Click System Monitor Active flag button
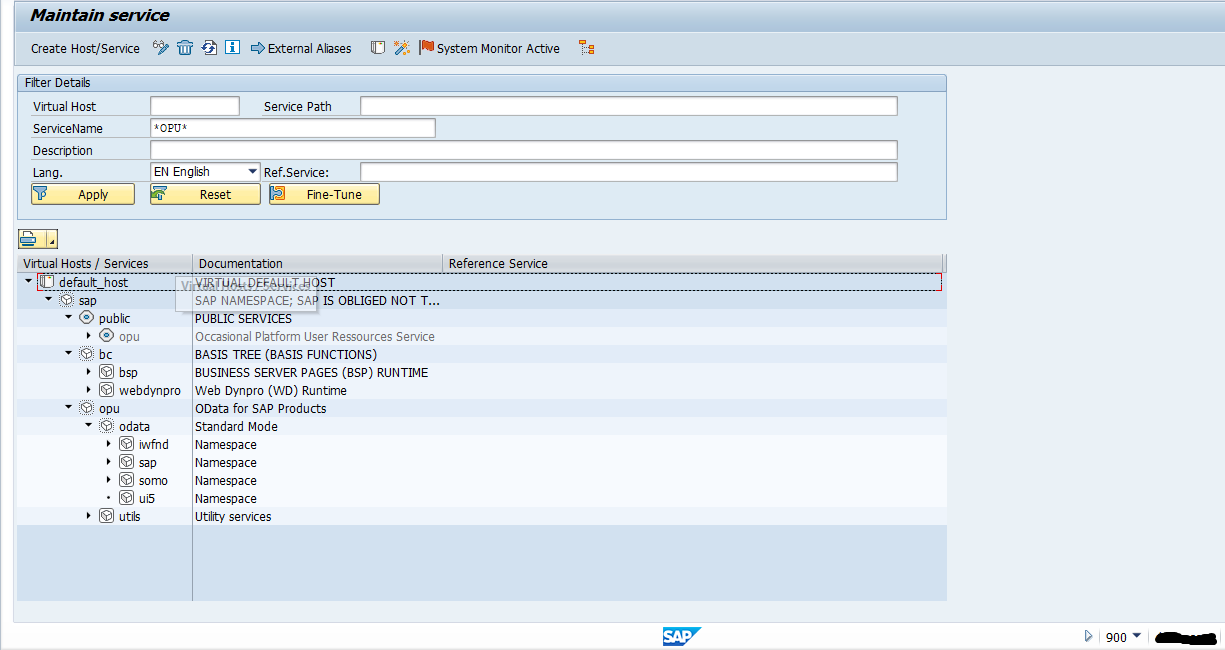1225x650 pixels. (x=490, y=48)
